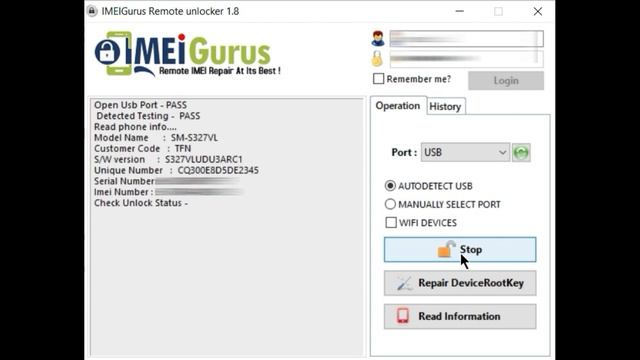Click the password input field

[x=467, y=59]
